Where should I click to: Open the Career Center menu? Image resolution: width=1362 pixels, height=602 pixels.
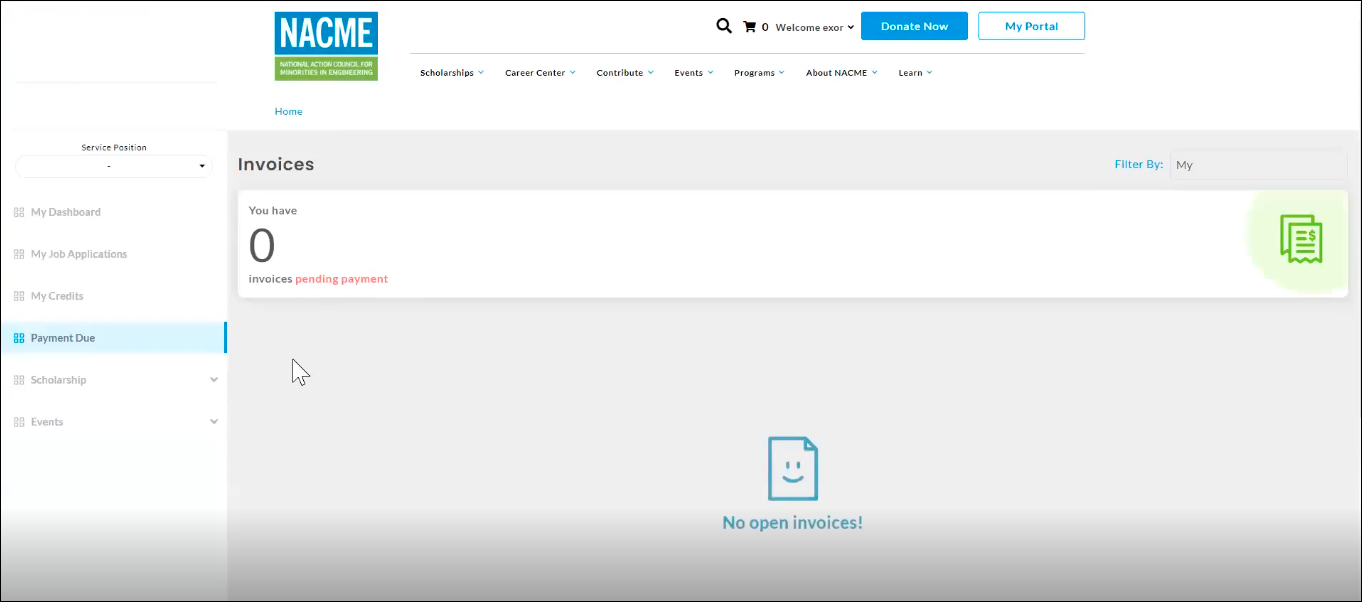[x=539, y=73]
